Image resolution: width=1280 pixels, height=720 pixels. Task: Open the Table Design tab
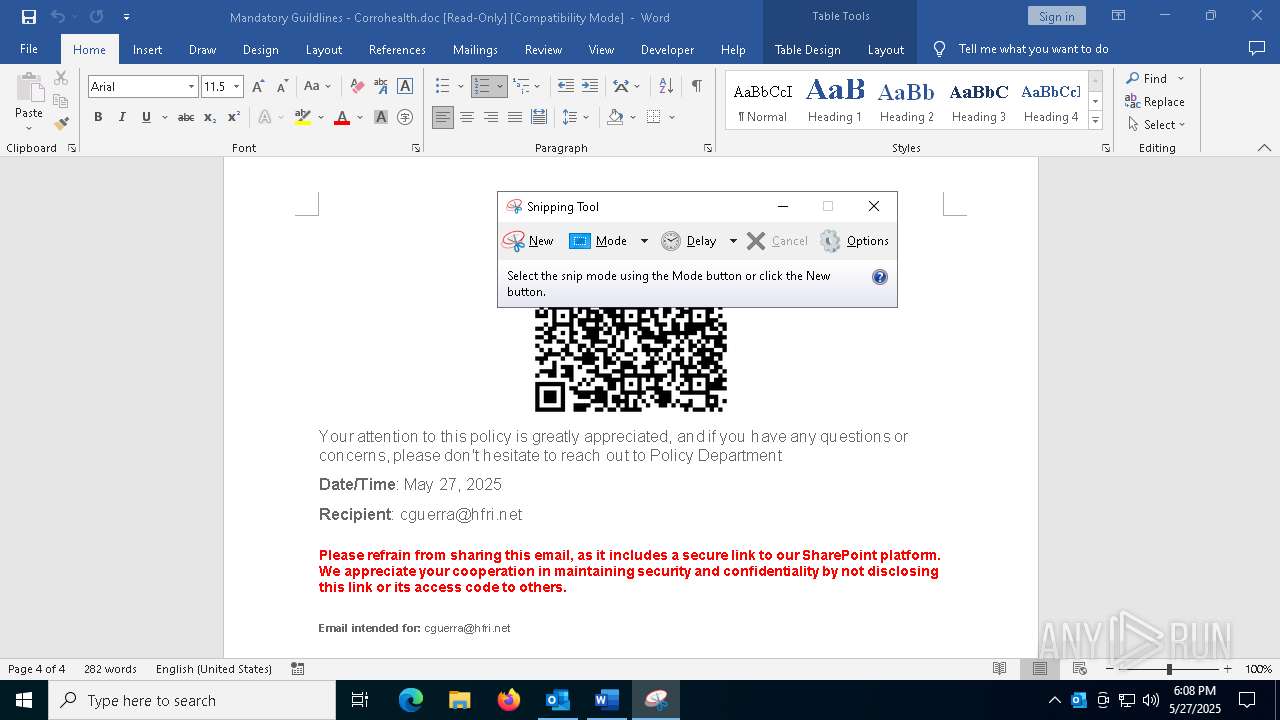pos(807,49)
